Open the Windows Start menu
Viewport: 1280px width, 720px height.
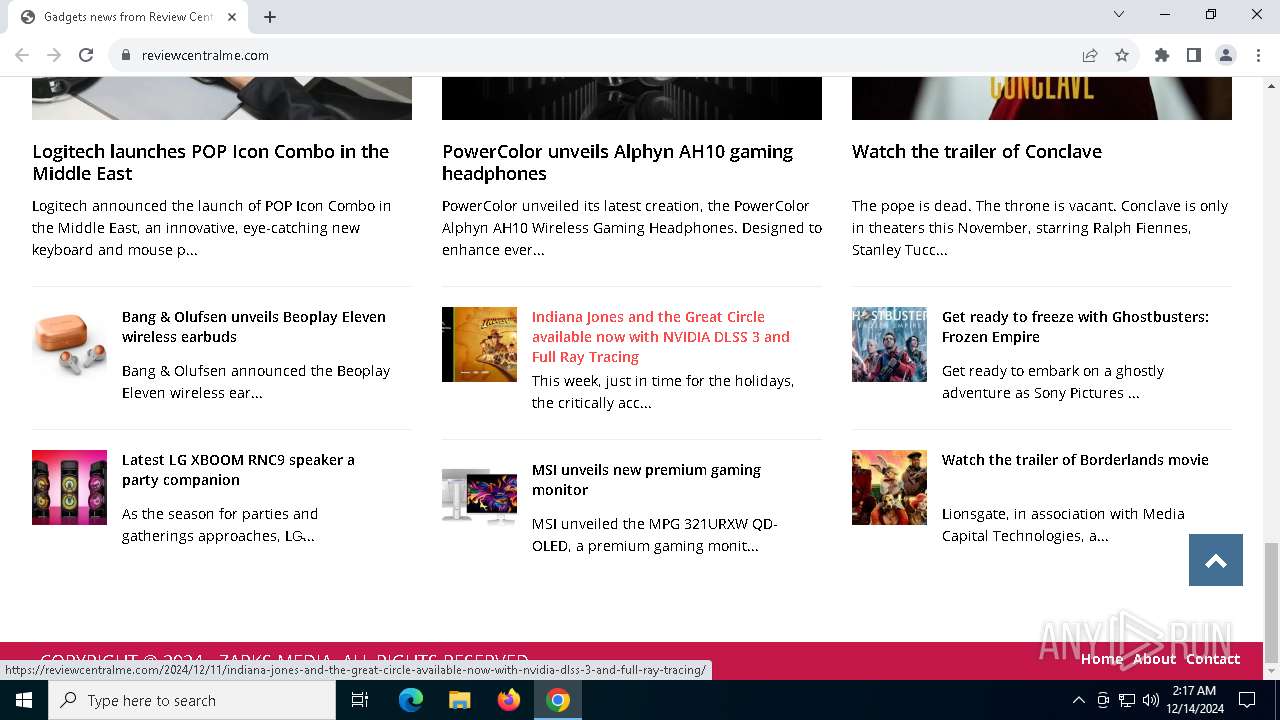click(x=24, y=700)
